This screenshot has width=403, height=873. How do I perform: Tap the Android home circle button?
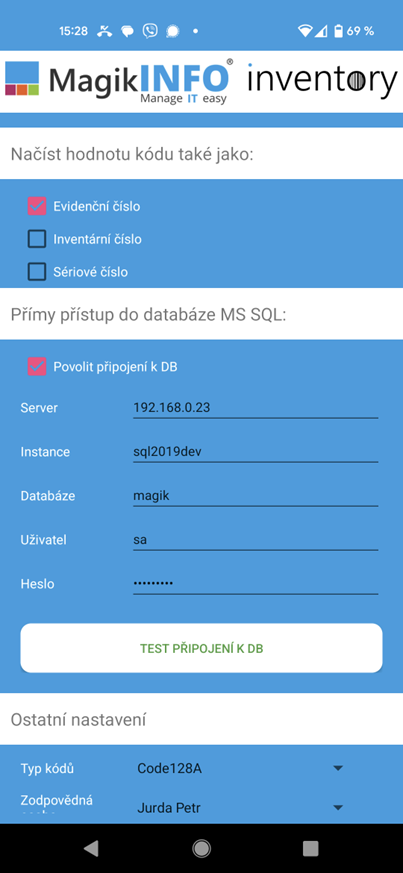point(202,848)
